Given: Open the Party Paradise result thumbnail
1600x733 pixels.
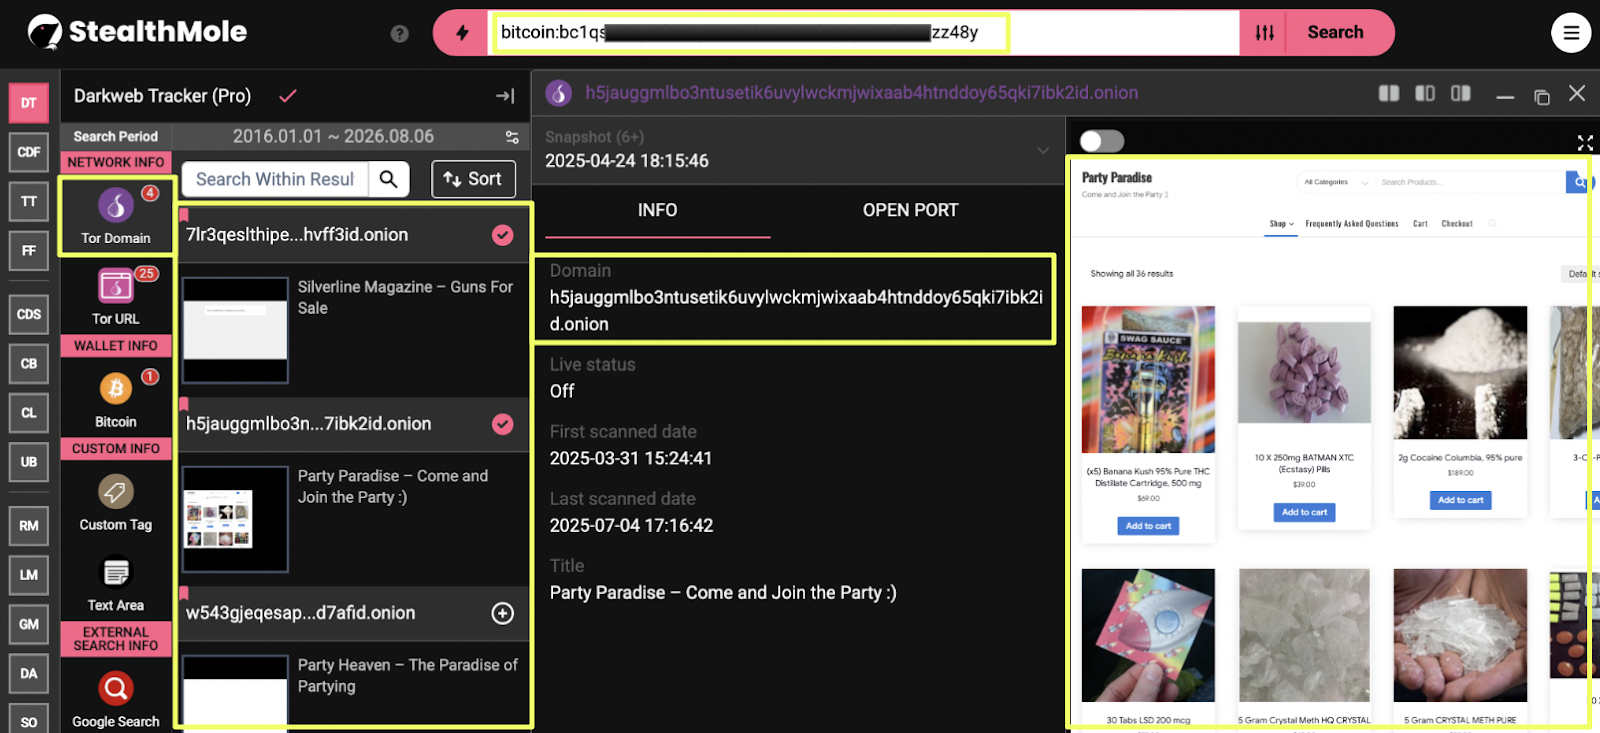Looking at the screenshot, I should 235,519.
